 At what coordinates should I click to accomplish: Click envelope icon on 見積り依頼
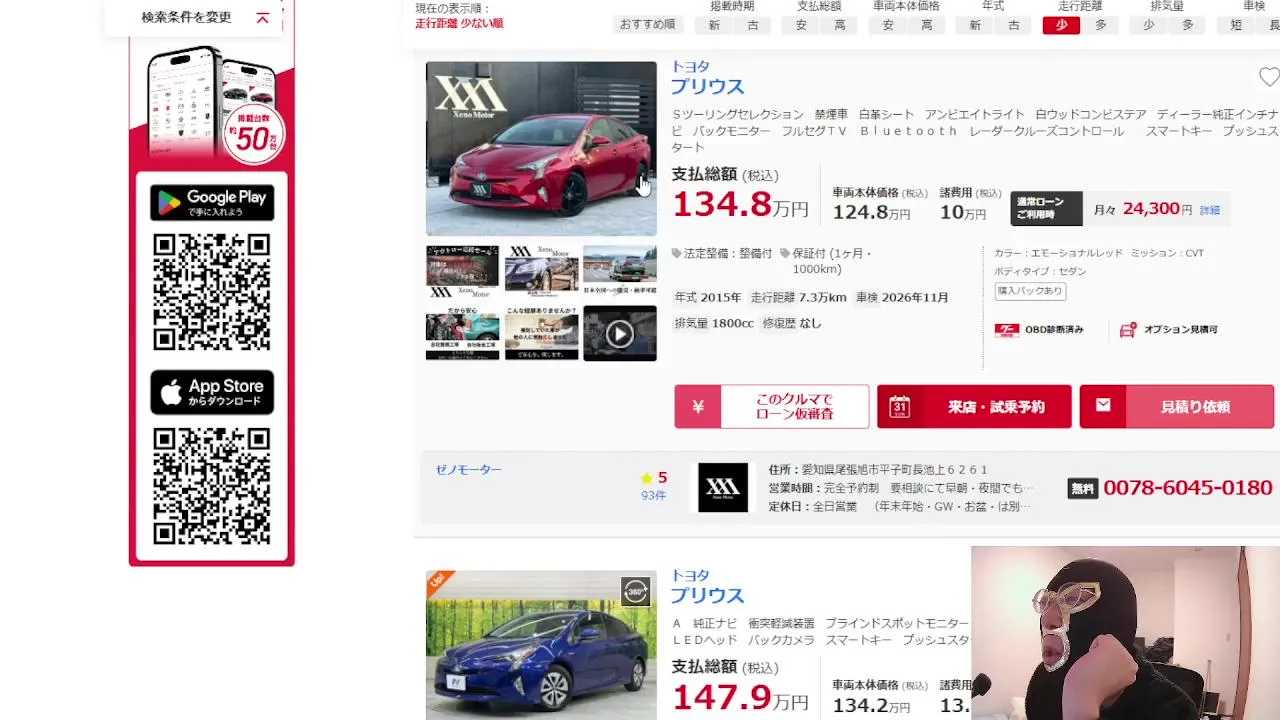1103,405
